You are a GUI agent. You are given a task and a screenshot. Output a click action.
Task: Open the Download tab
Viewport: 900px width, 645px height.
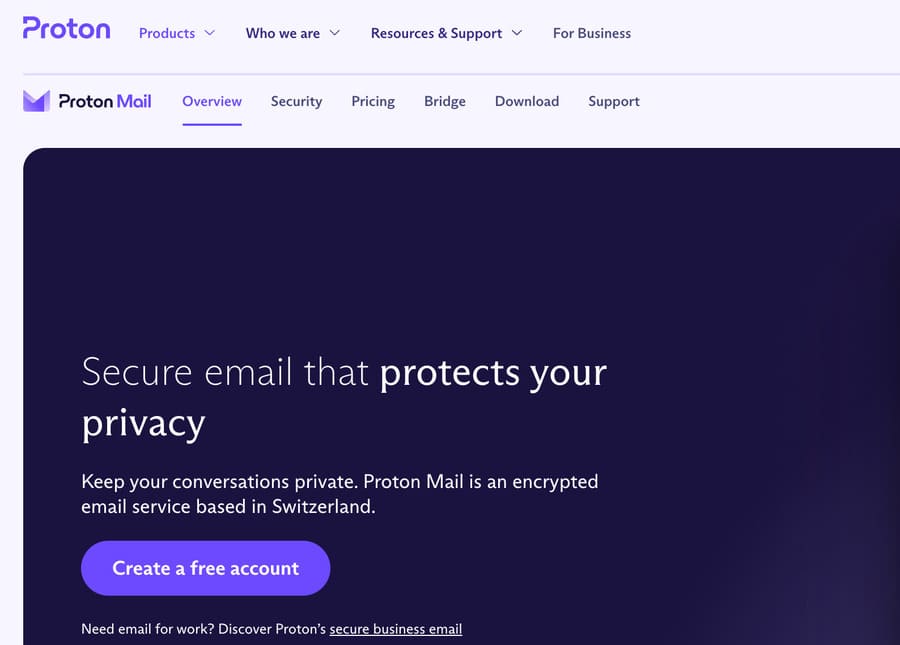point(527,101)
